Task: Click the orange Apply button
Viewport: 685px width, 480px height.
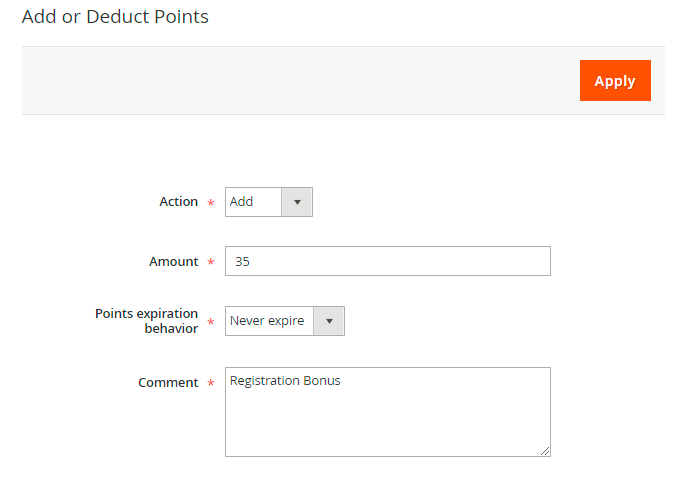Action: (615, 81)
